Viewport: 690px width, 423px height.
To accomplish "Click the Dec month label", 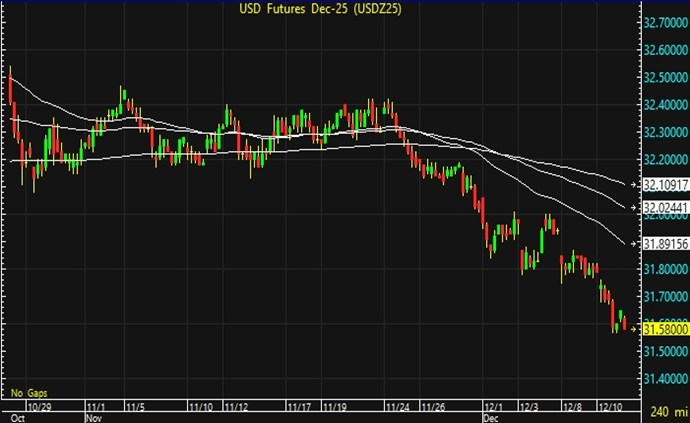I will coord(492,419).
